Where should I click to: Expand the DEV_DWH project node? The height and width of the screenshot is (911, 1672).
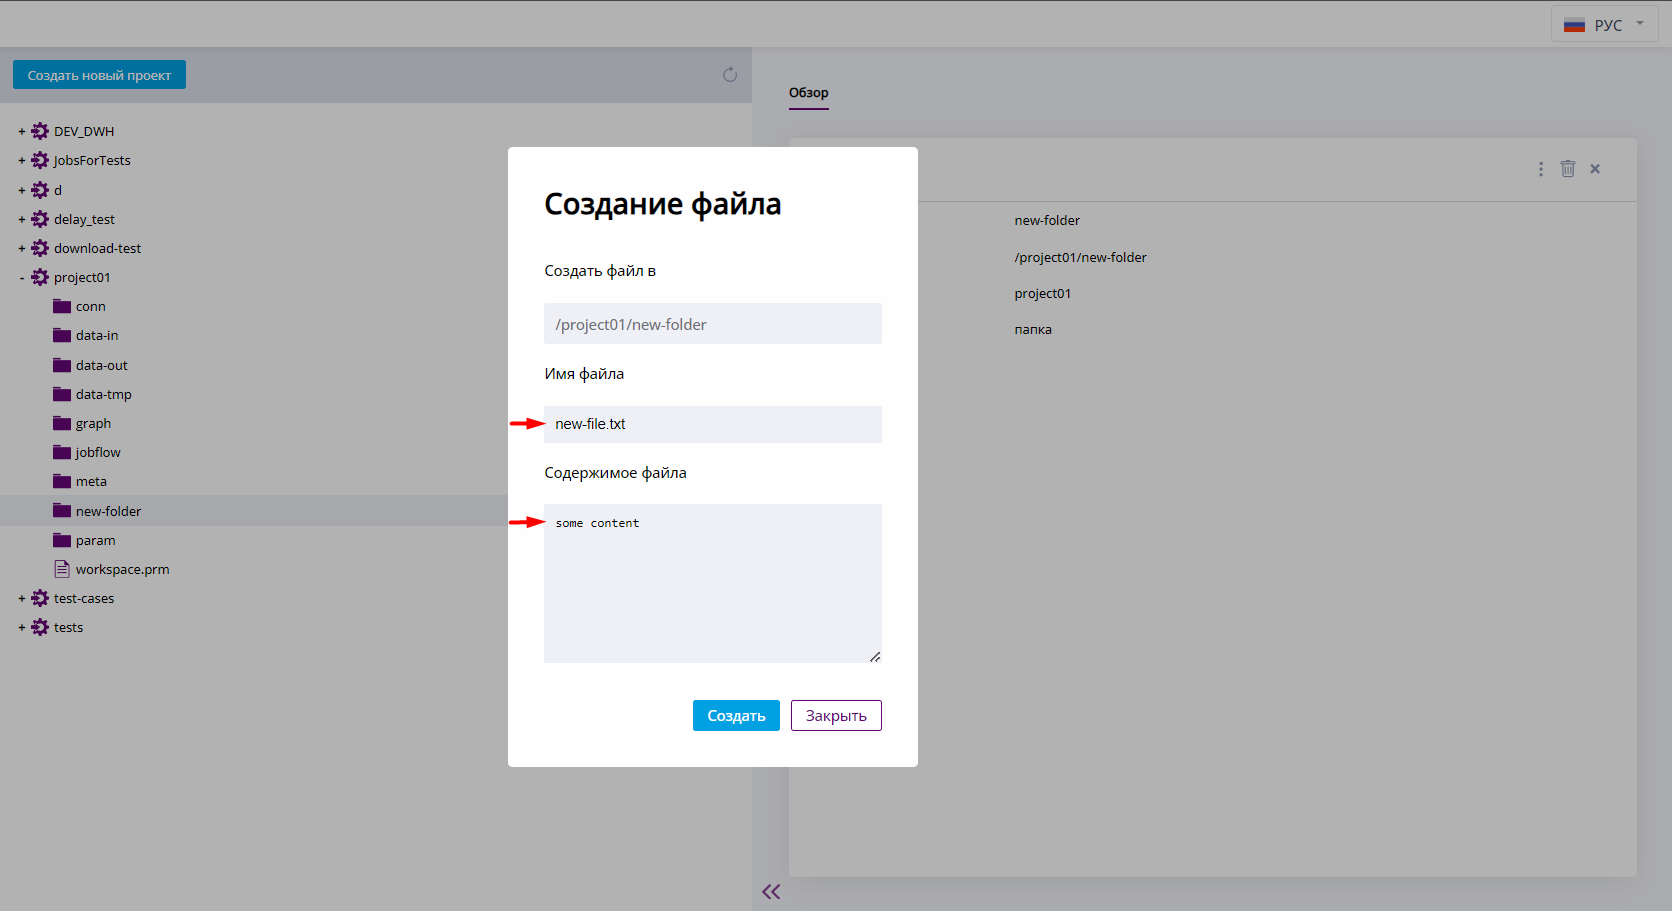point(22,131)
